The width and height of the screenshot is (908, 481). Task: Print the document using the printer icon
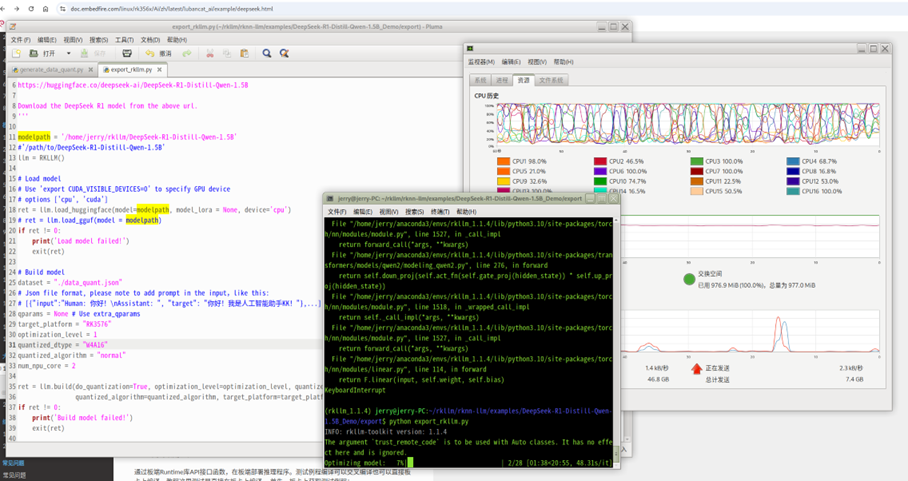tap(127, 53)
